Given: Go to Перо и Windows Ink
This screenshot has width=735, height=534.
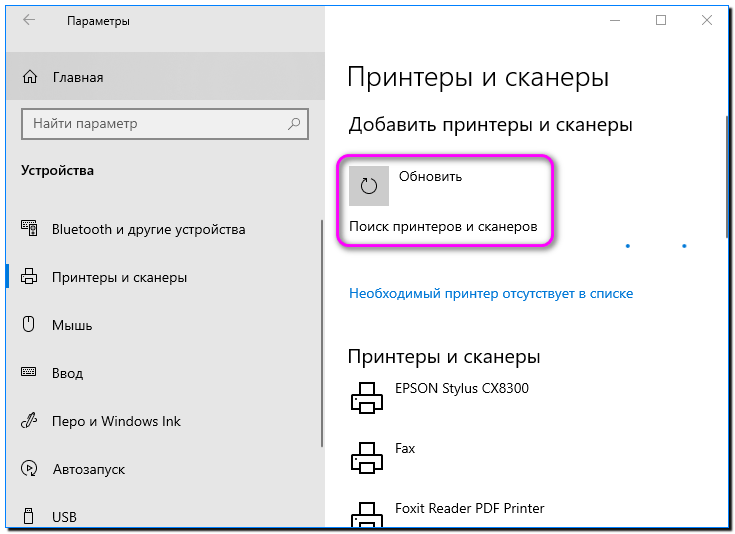Looking at the screenshot, I should (x=116, y=421).
